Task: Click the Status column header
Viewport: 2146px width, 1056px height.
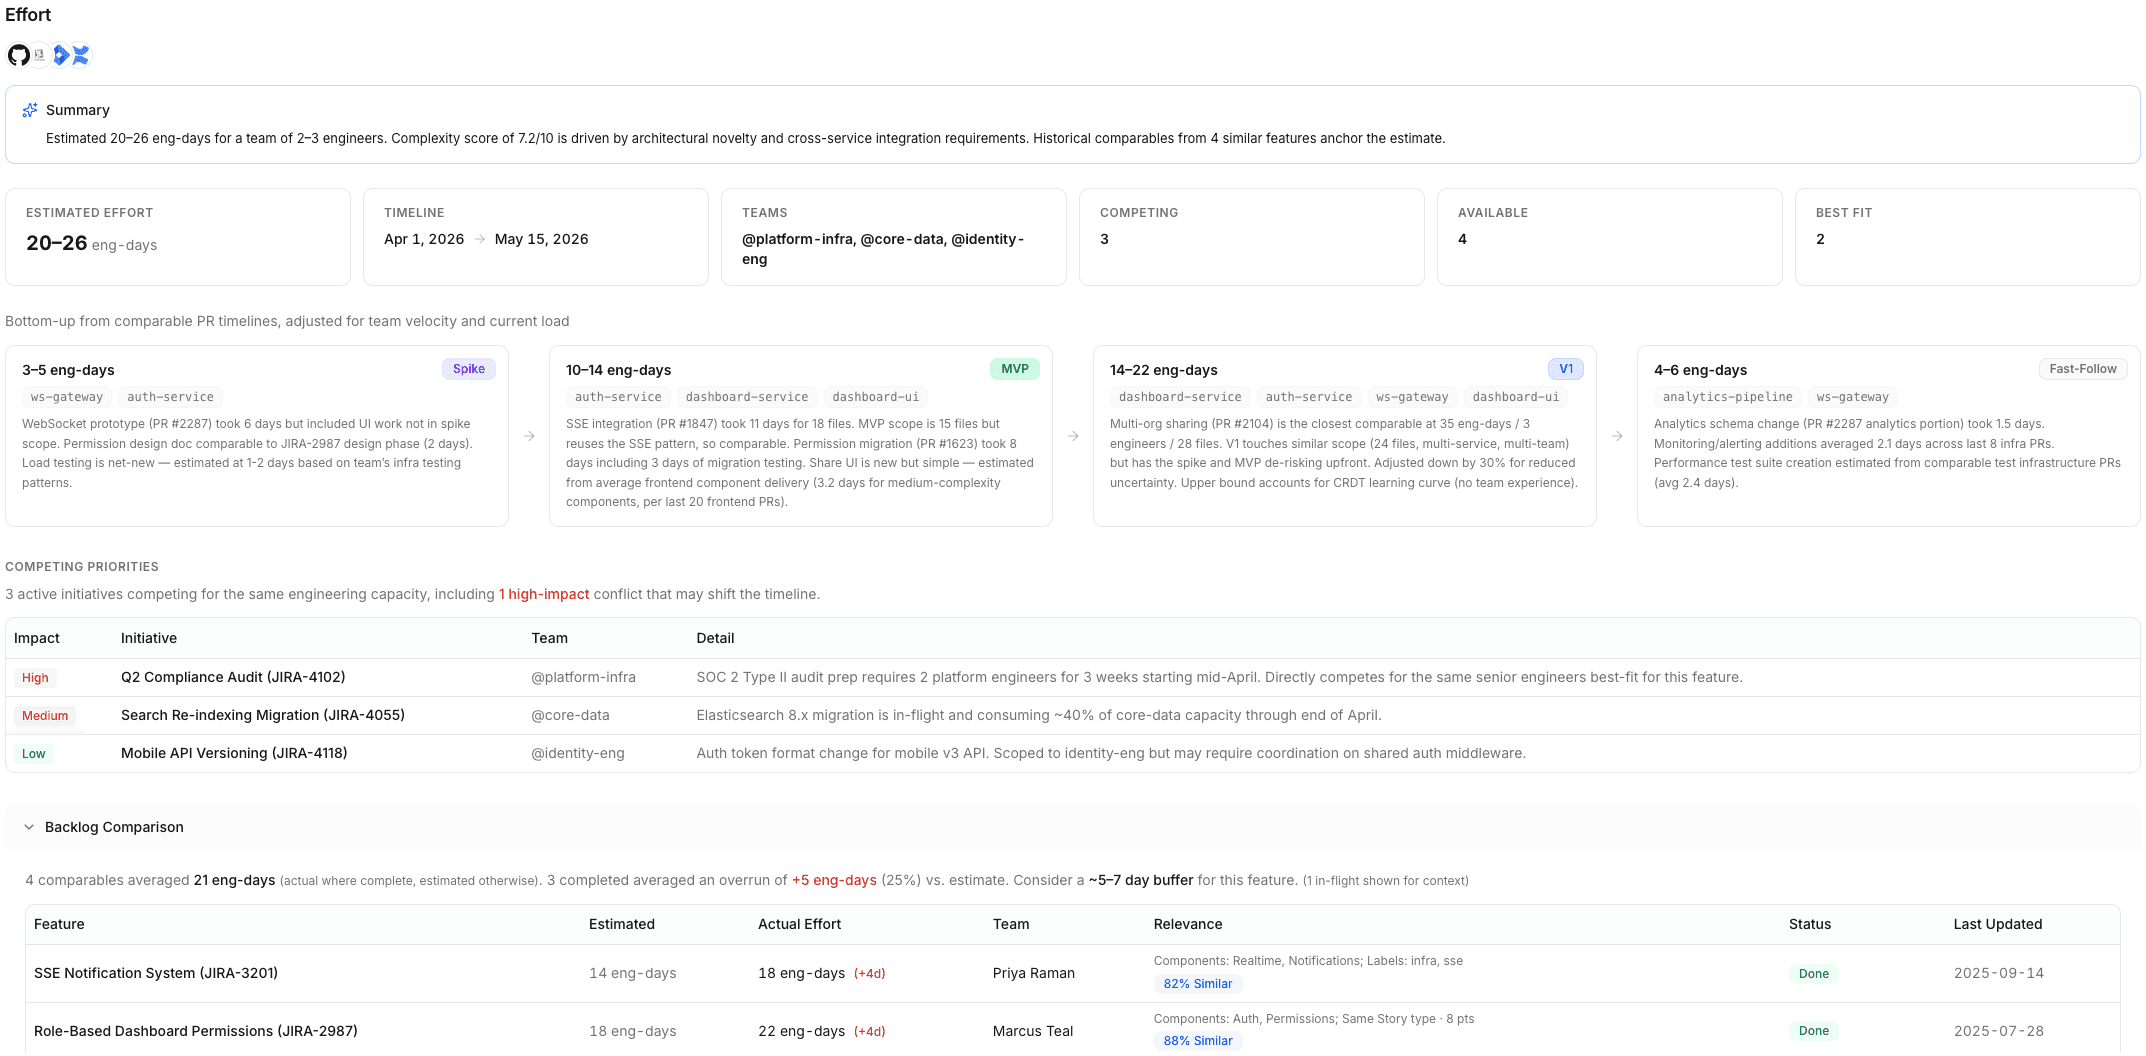Action: click(1810, 924)
